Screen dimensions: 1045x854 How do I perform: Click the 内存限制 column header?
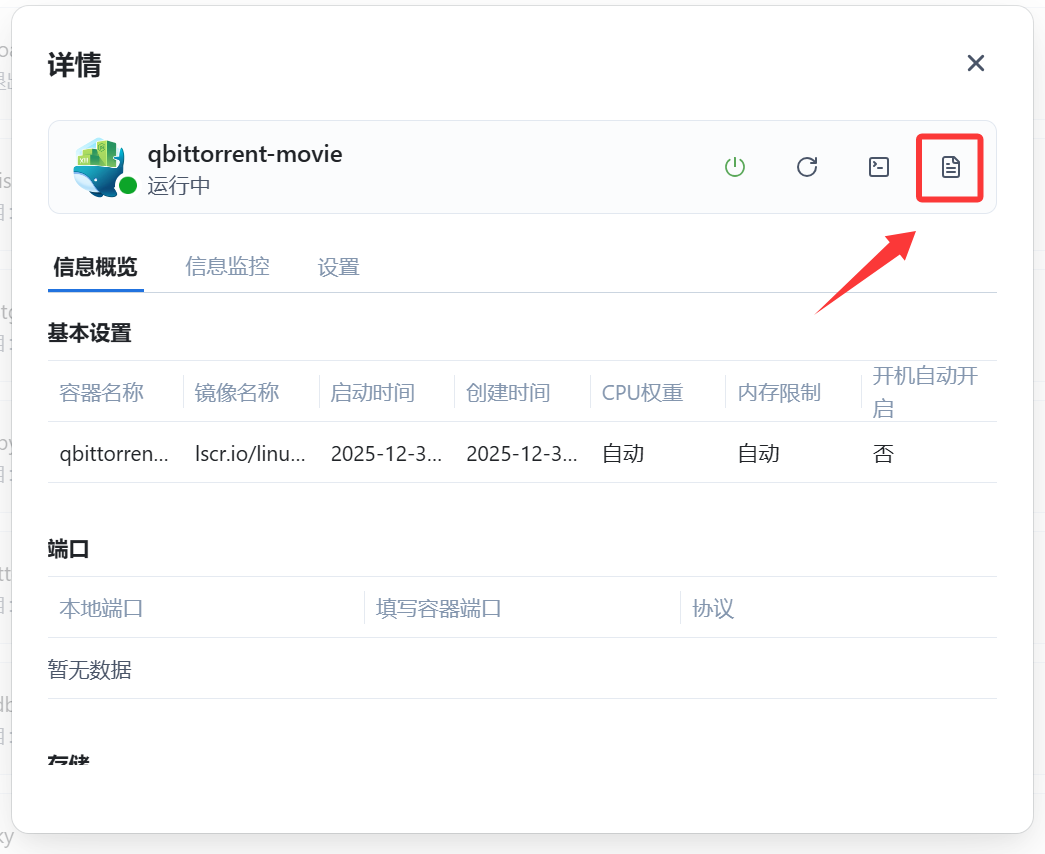[779, 392]
